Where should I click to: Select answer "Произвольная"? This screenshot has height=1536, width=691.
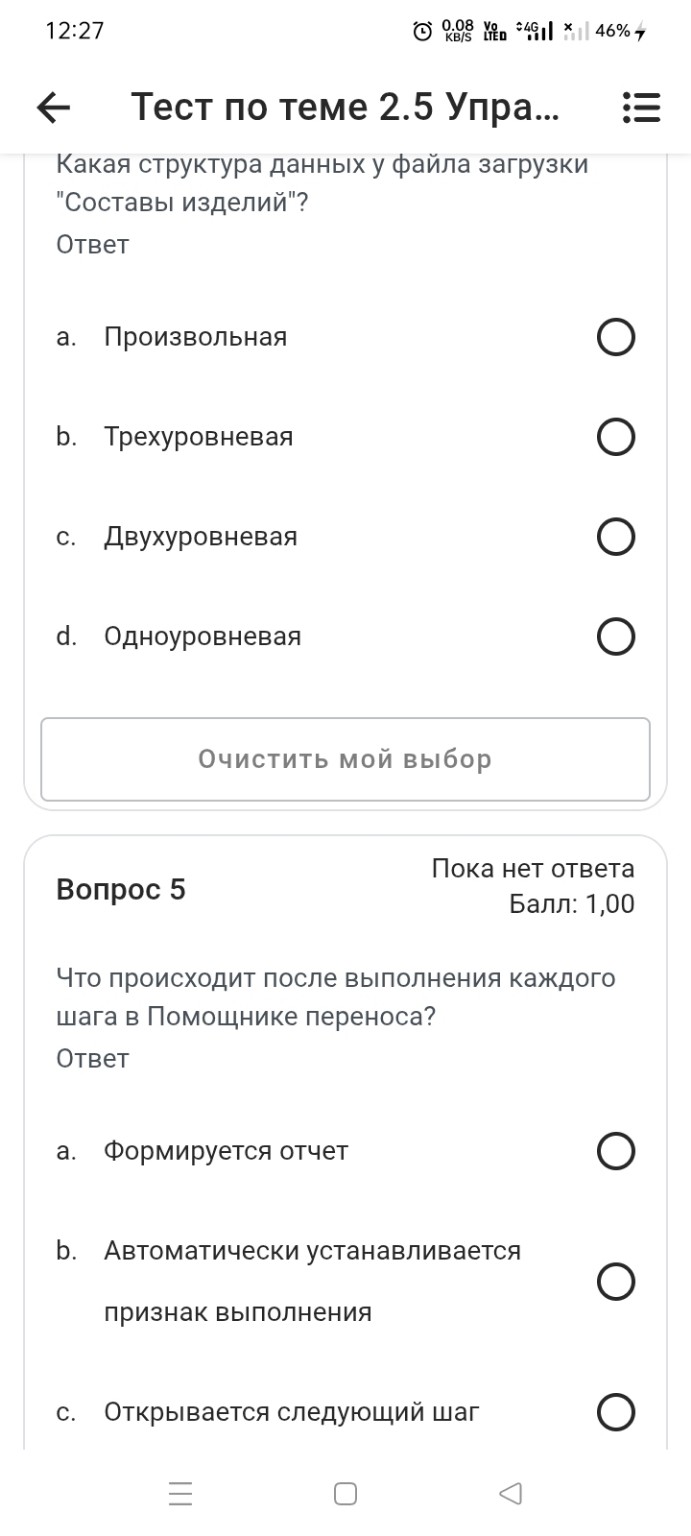(615, 337)
